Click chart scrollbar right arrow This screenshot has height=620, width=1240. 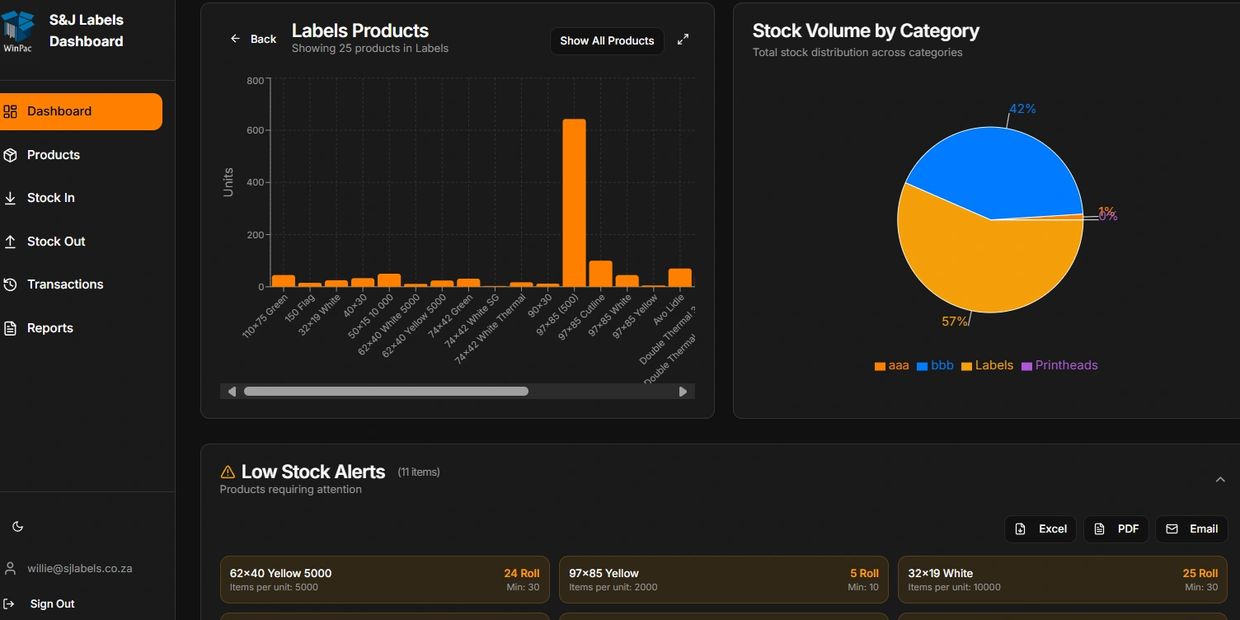click(683, 392)
